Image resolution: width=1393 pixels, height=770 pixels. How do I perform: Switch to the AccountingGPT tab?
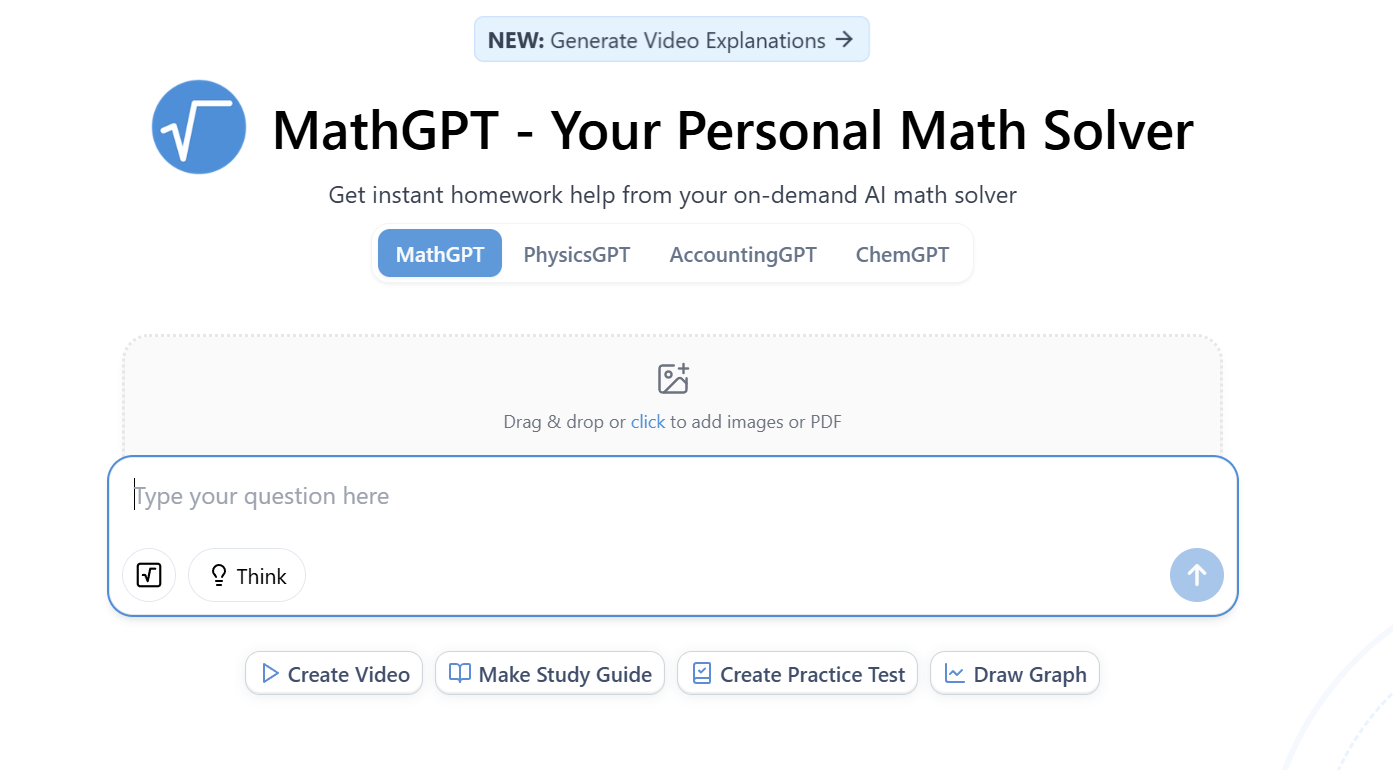point(743,254)
